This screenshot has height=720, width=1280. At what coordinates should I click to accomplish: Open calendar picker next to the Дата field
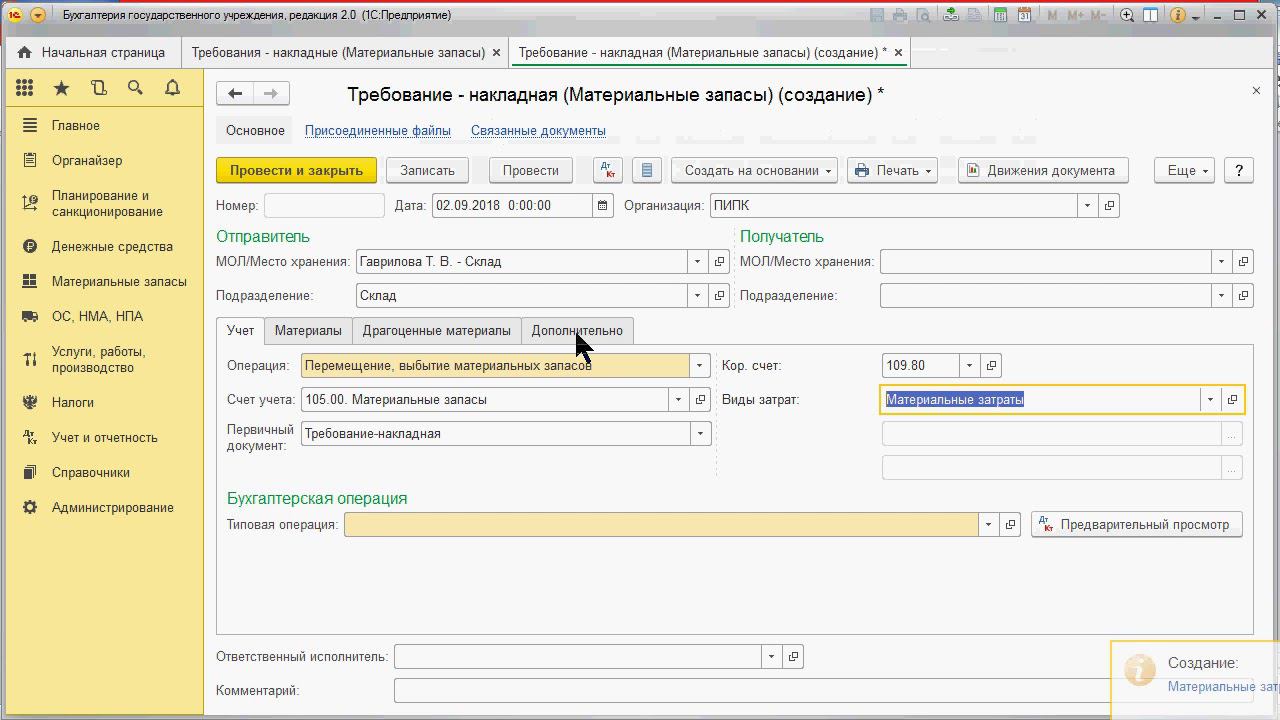(x=602, y=206)
